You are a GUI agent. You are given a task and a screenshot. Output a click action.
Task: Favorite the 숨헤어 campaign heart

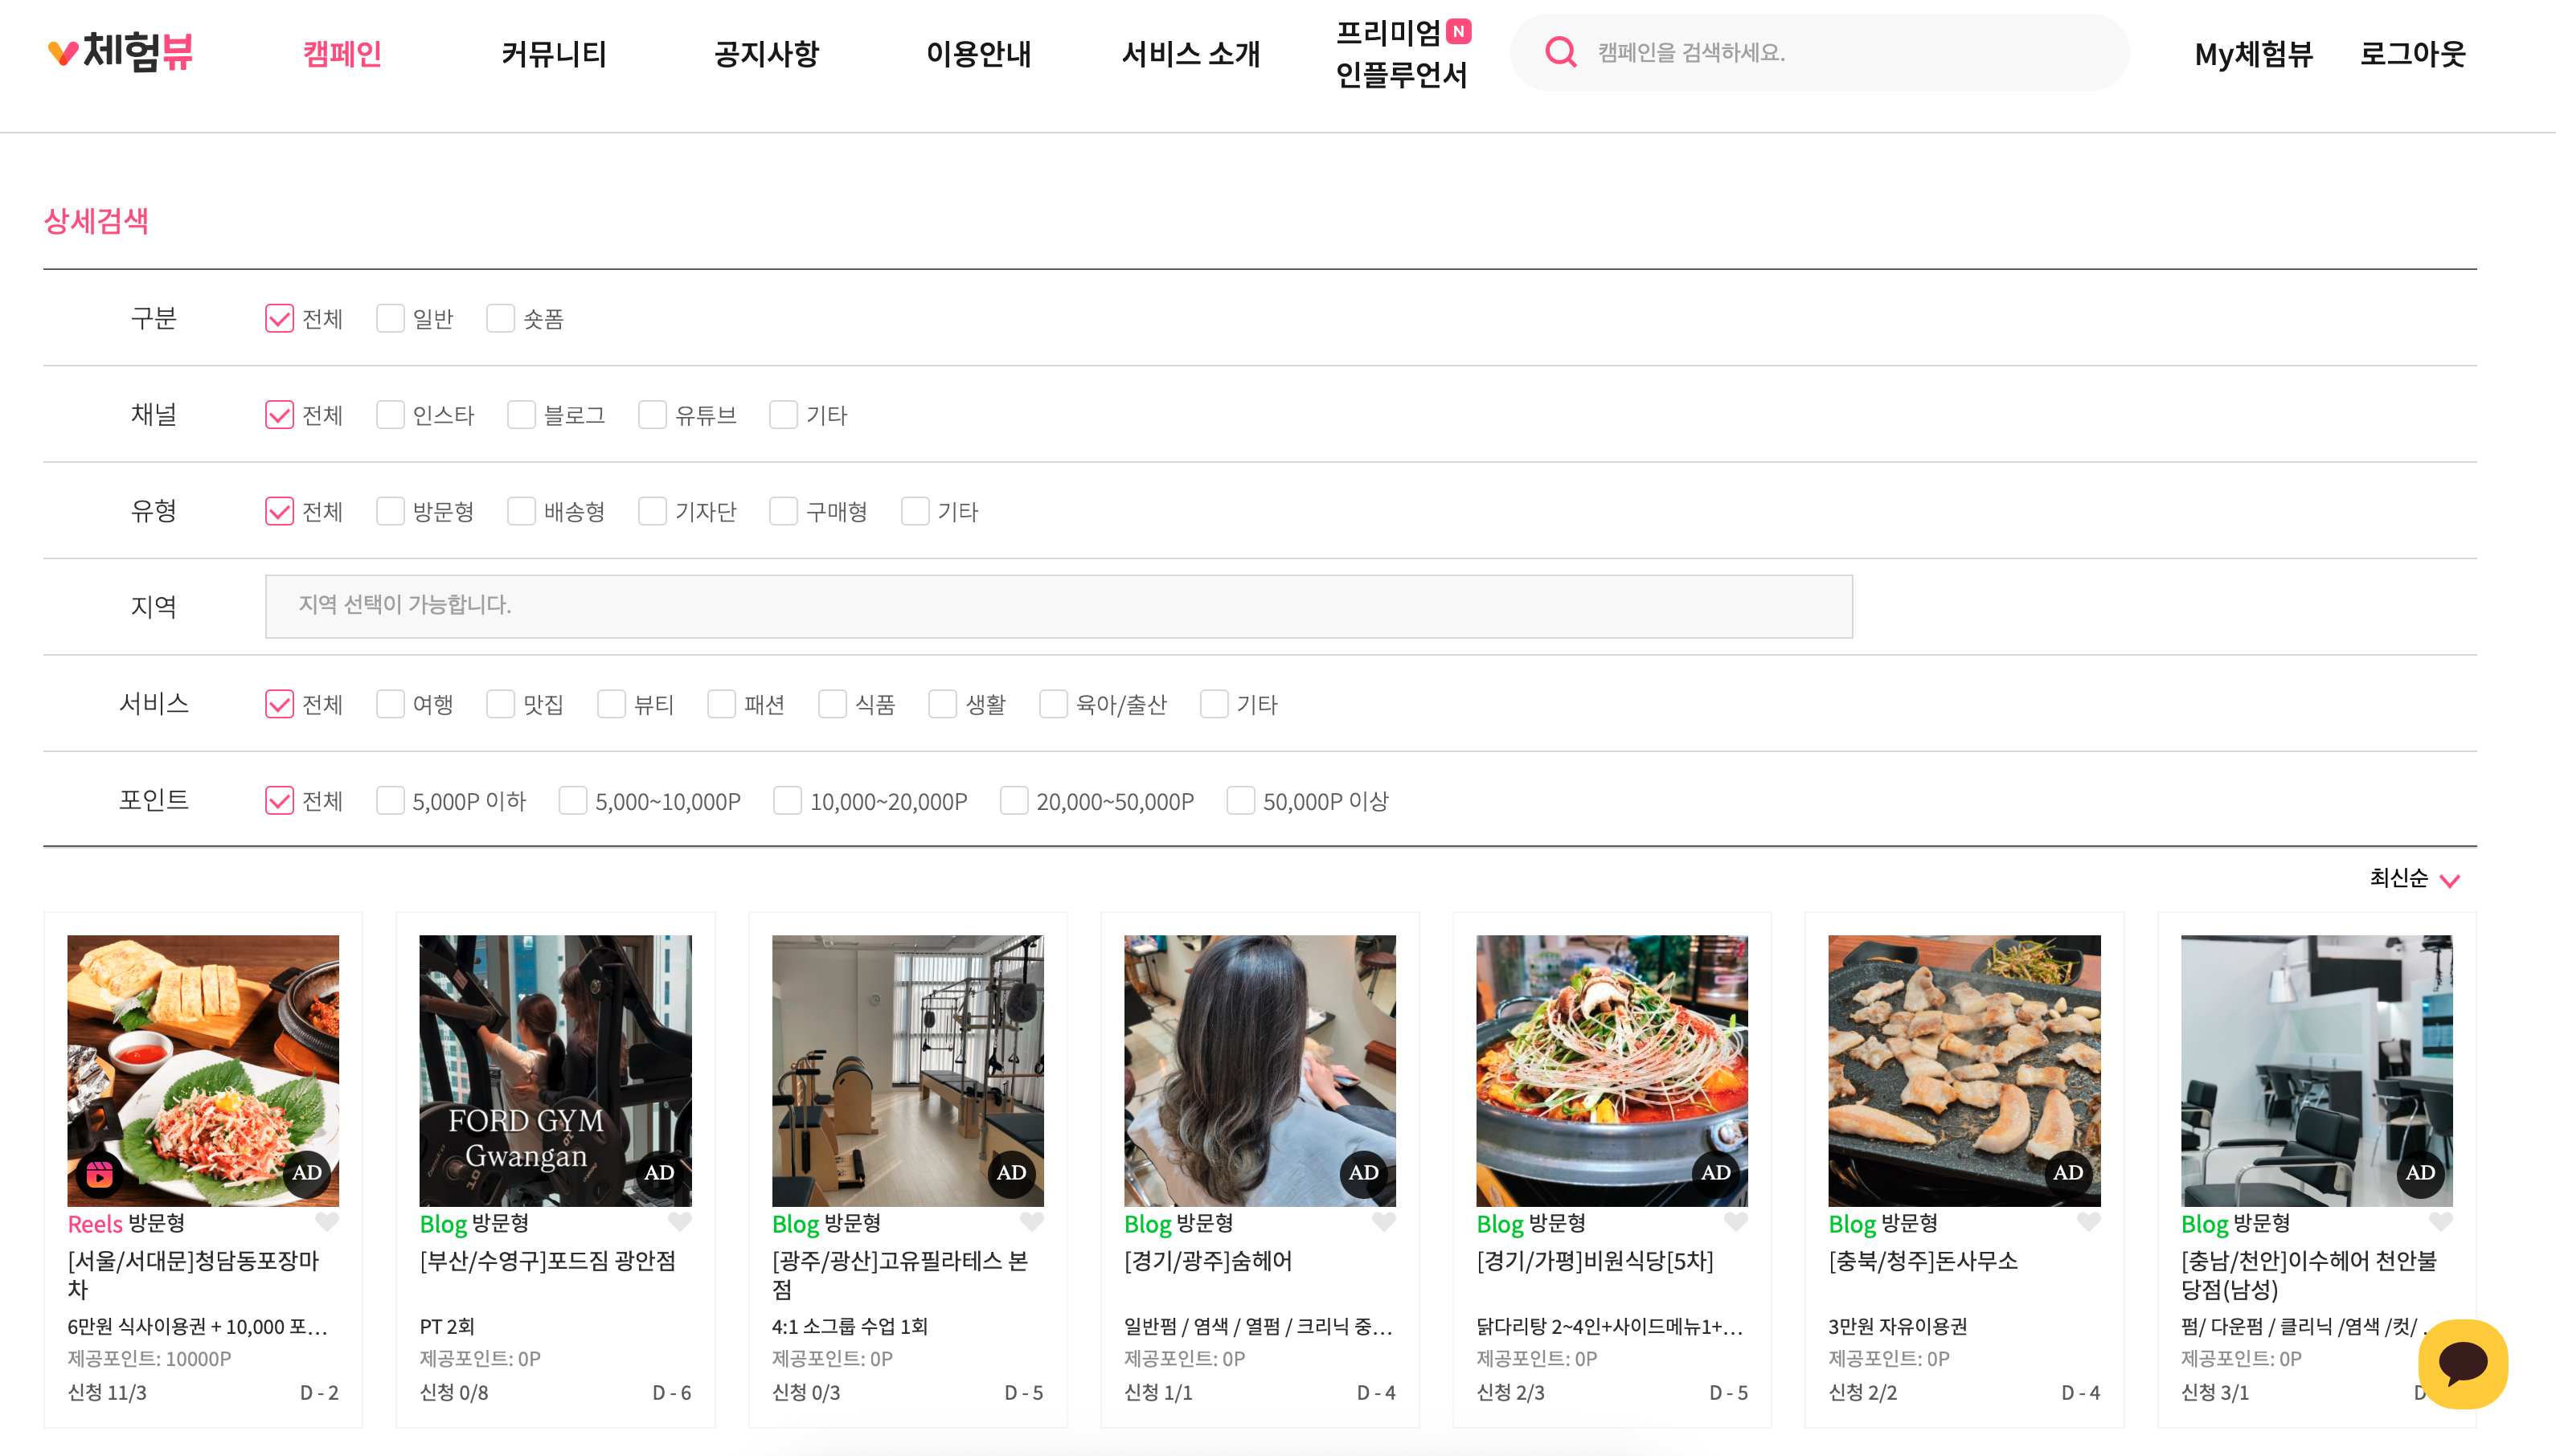pos(1384,1221)
